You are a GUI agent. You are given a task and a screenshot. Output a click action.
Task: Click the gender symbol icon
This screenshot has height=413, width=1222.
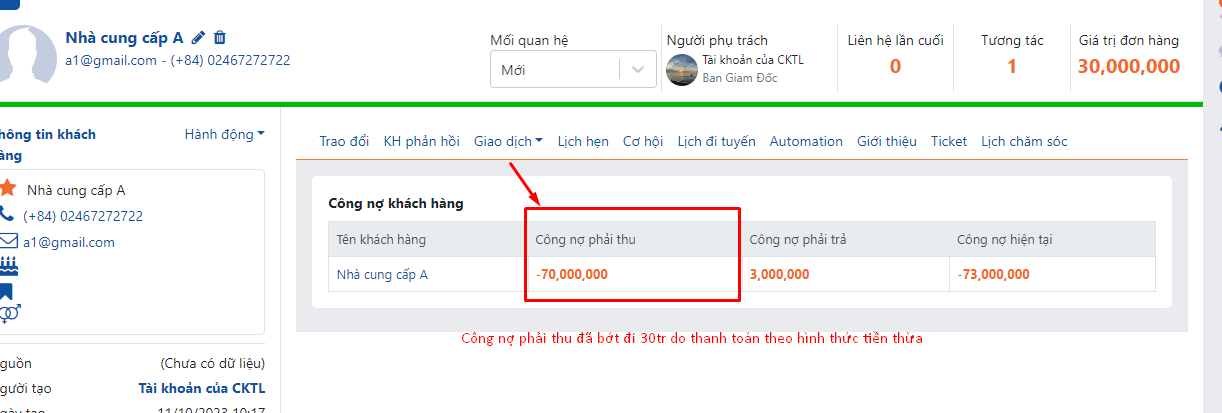(x=9, y=314)
